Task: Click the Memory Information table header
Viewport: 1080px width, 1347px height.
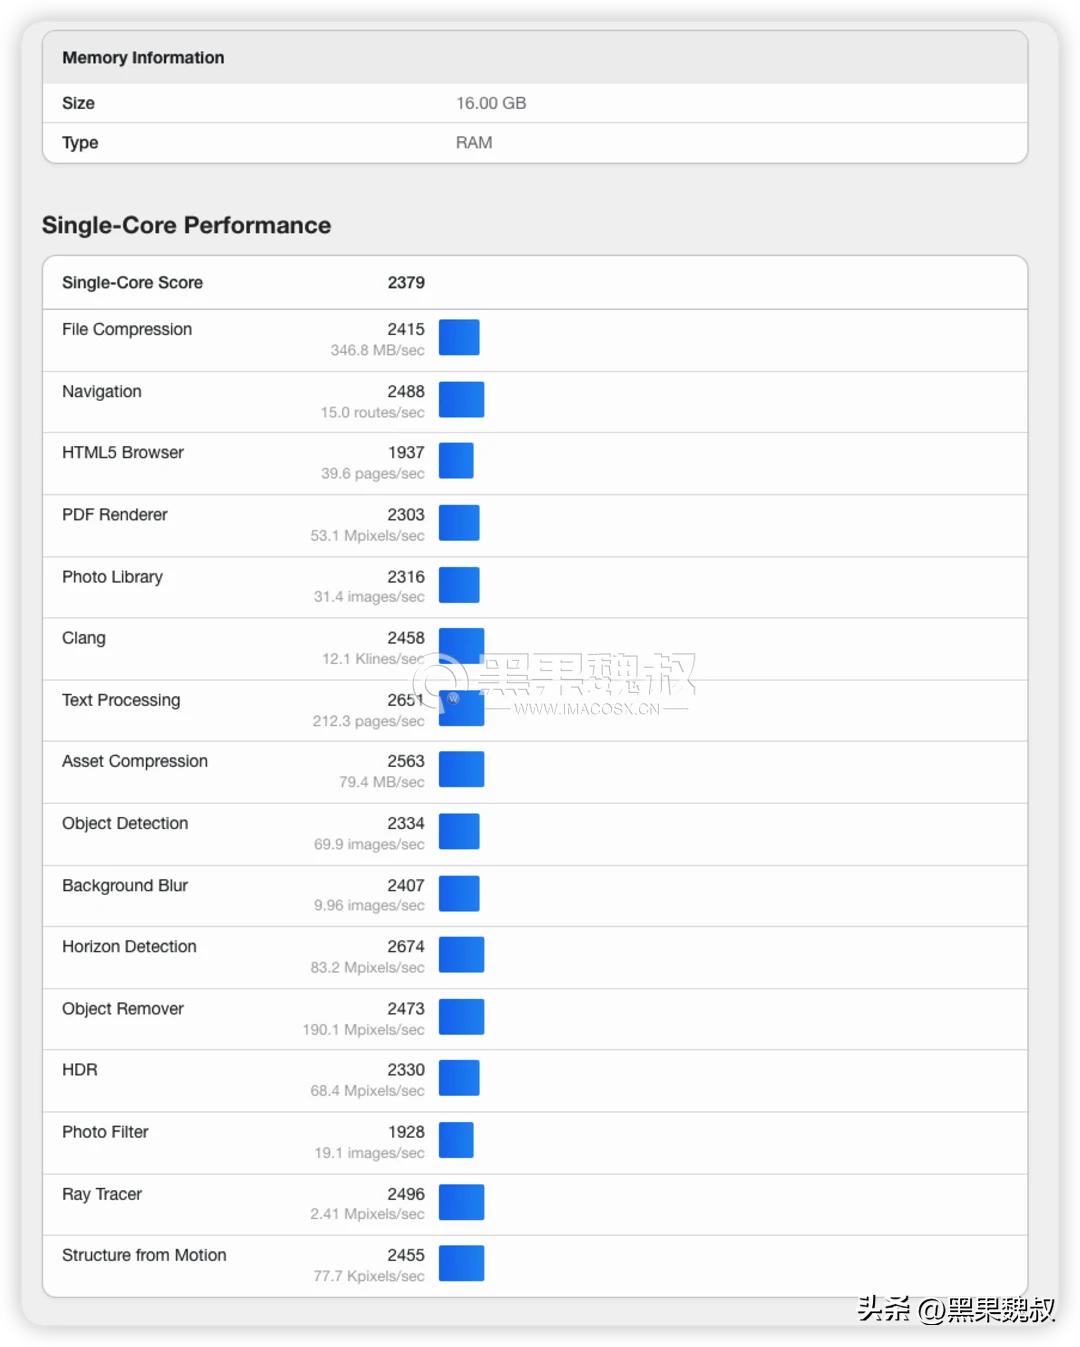Action: (143, 58)
